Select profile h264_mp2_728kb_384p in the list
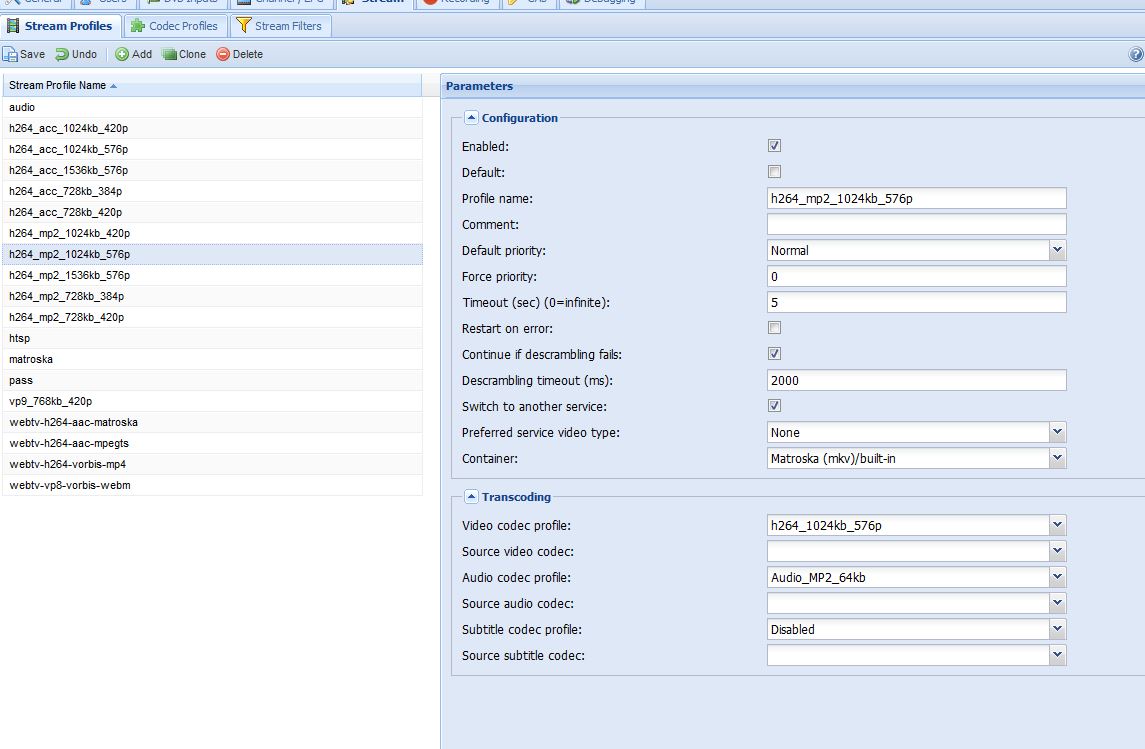Screen dimensions: 1145x749 pos(212,296)
